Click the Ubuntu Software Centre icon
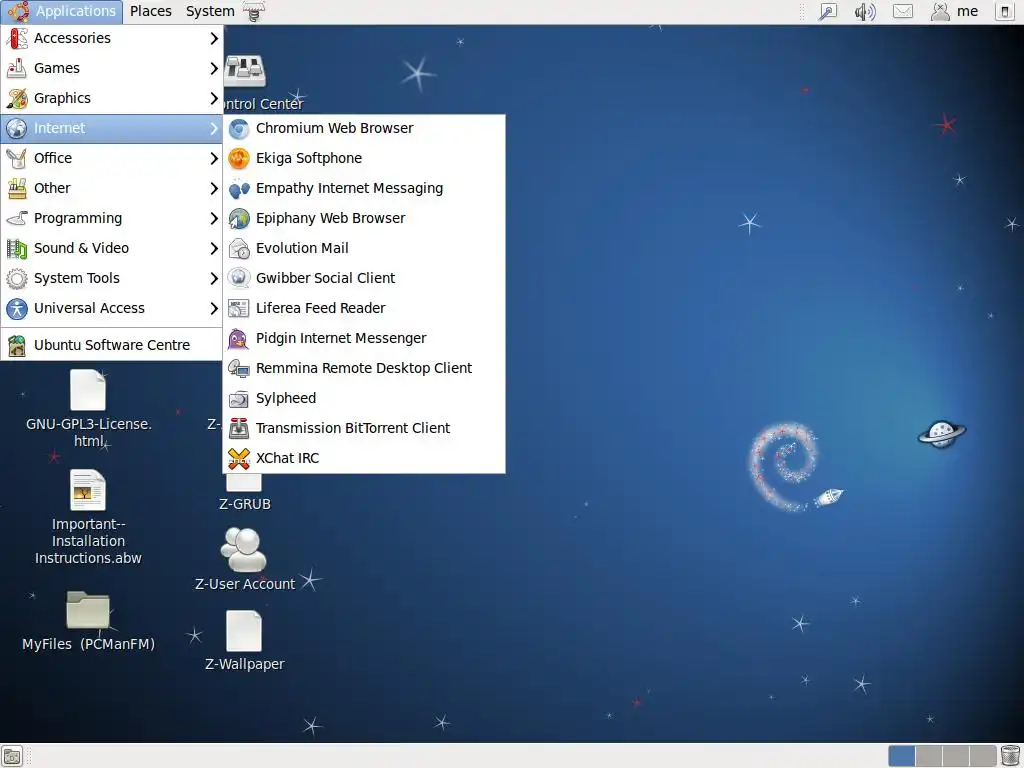The image size is (1024, 768). (x=17, y=345)
